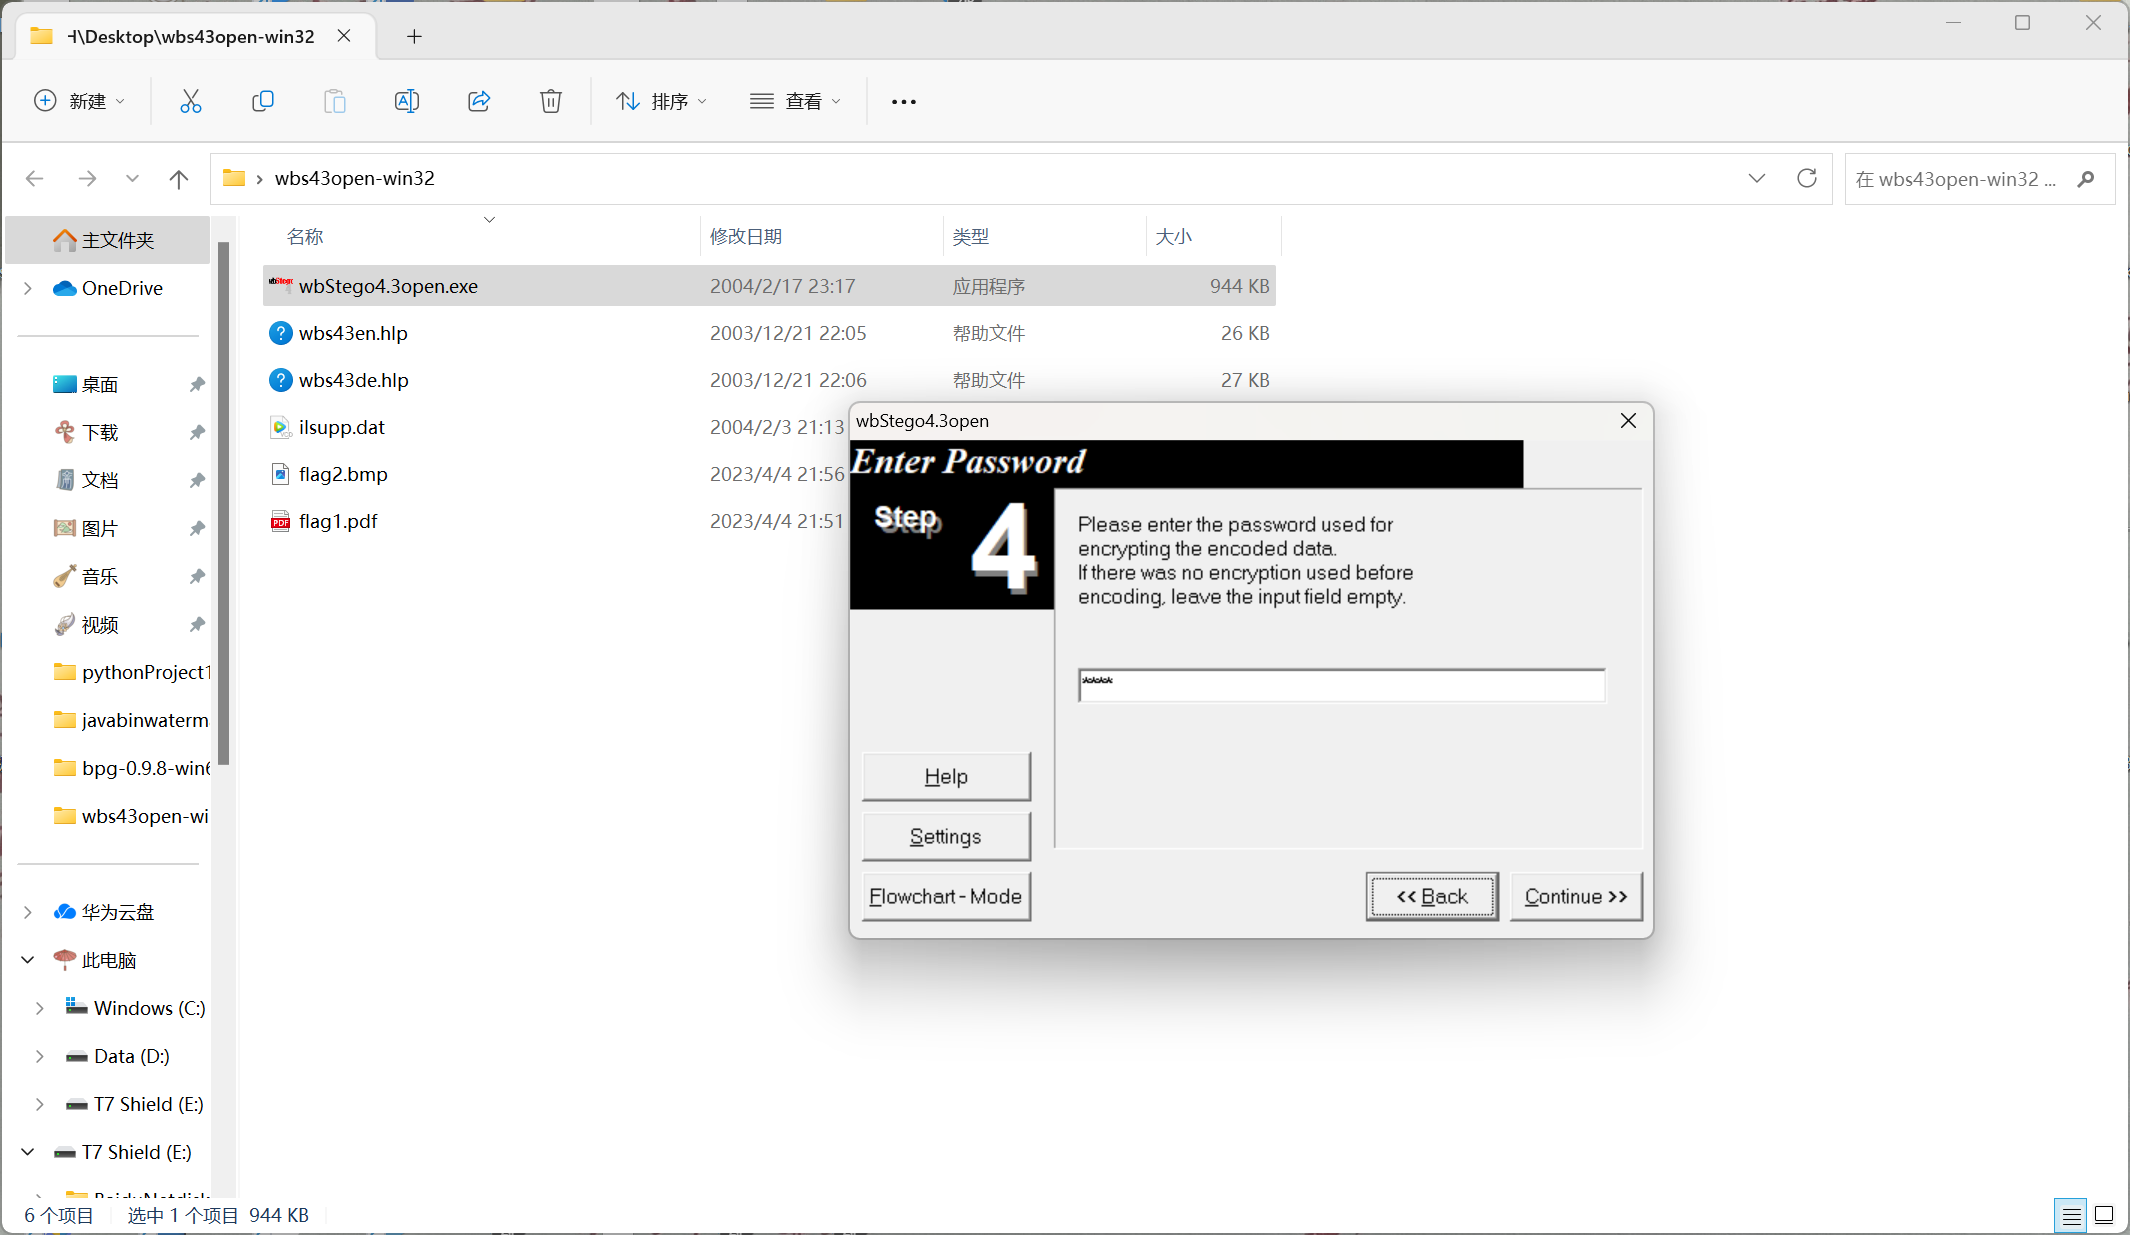
Task: Sort by 名称 column header
Action: pyautogui.click(x=305, y=237)
